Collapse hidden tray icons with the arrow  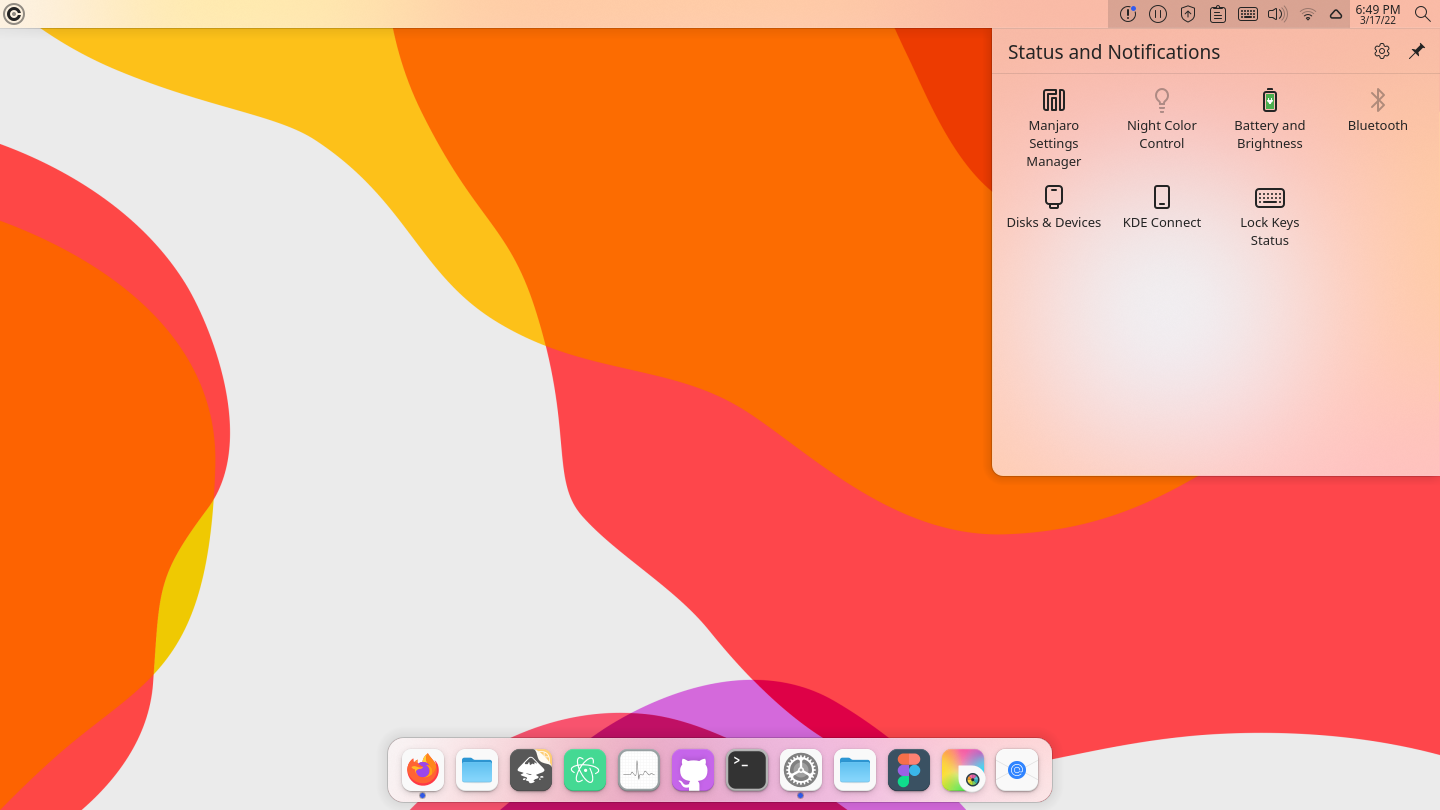coord(1336,14)
